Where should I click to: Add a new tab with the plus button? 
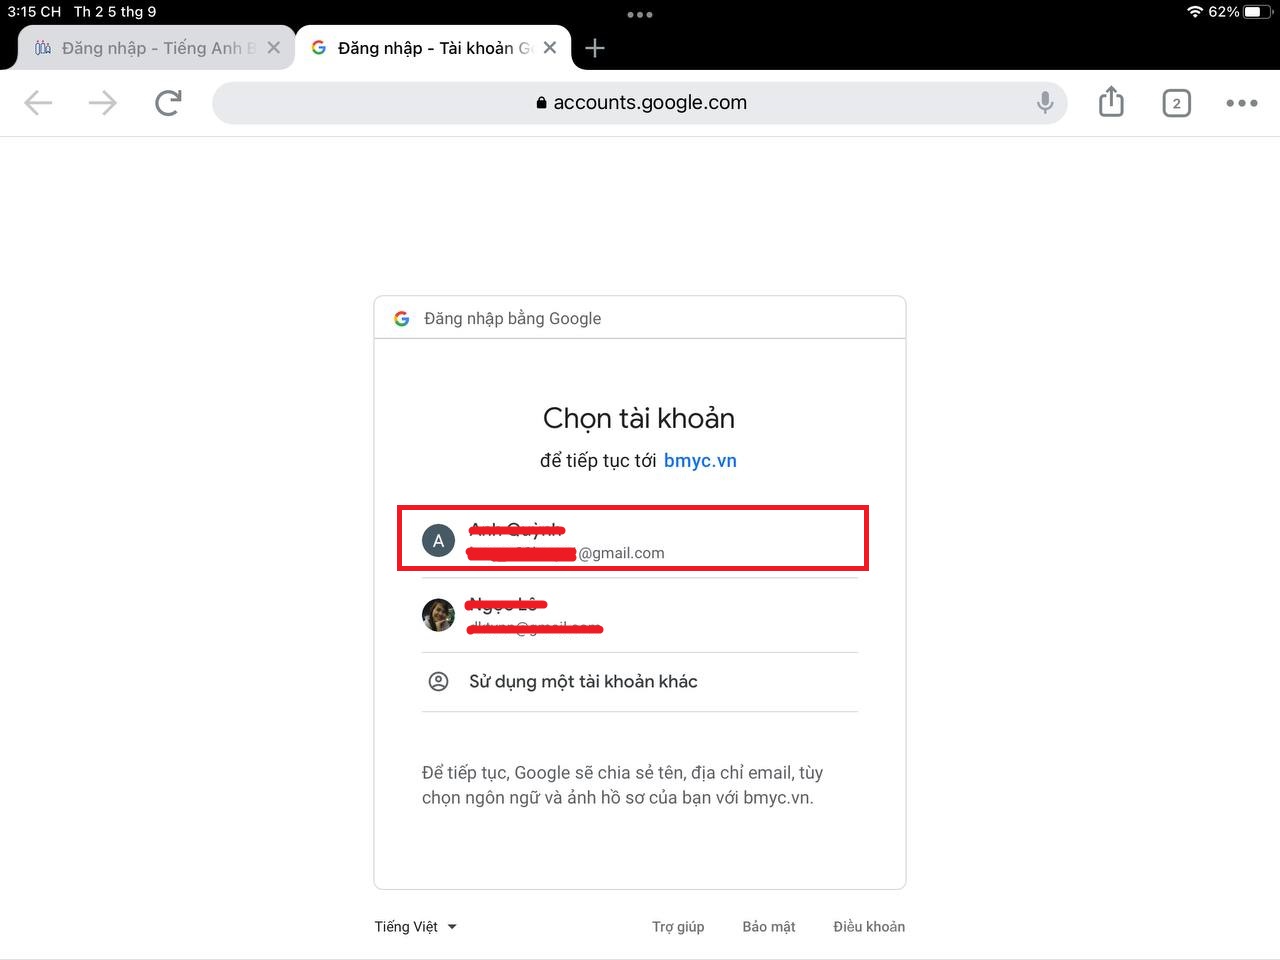click(x=595, y=48)
